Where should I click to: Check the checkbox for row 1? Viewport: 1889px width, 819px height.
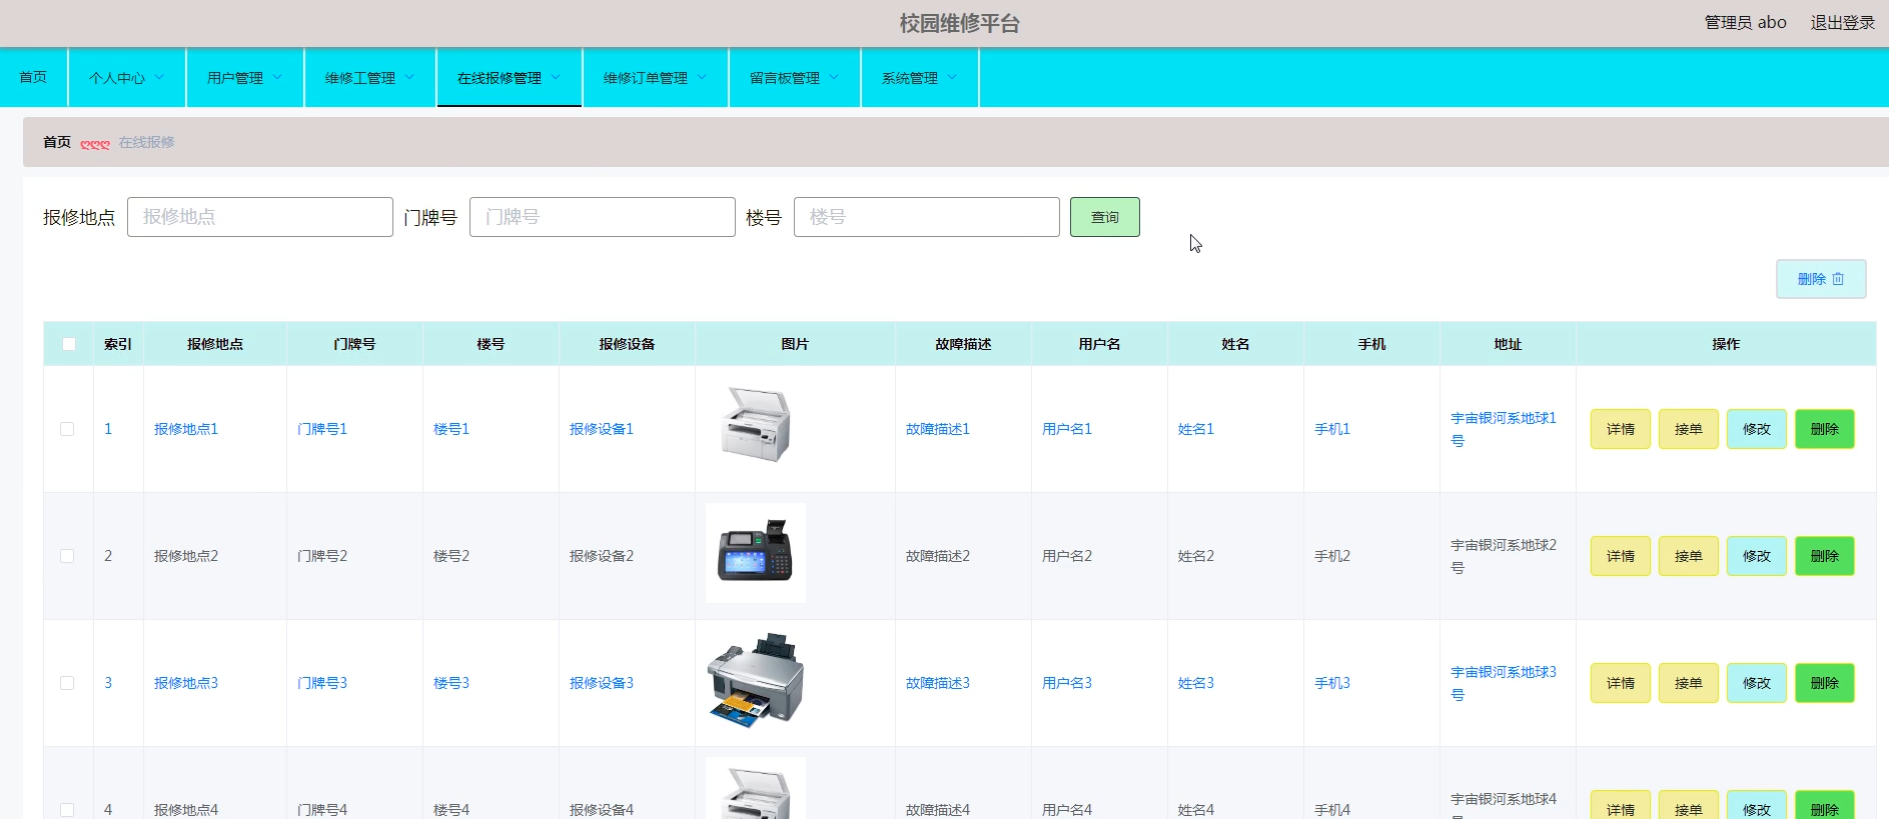(x=67, y=429)
